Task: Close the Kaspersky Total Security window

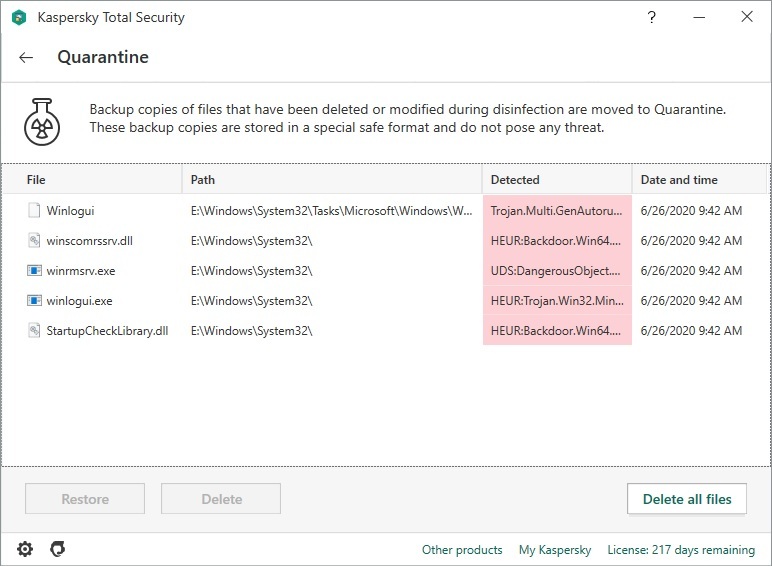Action: [747, 17]
